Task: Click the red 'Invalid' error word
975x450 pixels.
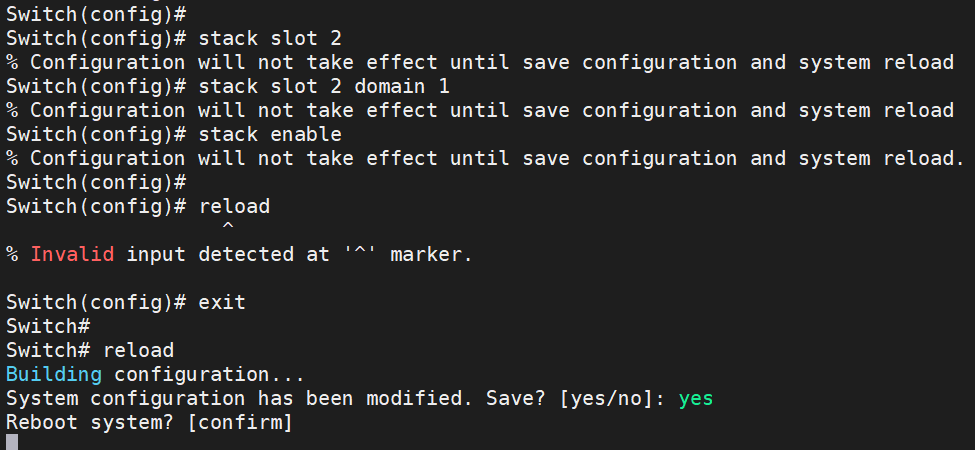Action: click(72, 254)
